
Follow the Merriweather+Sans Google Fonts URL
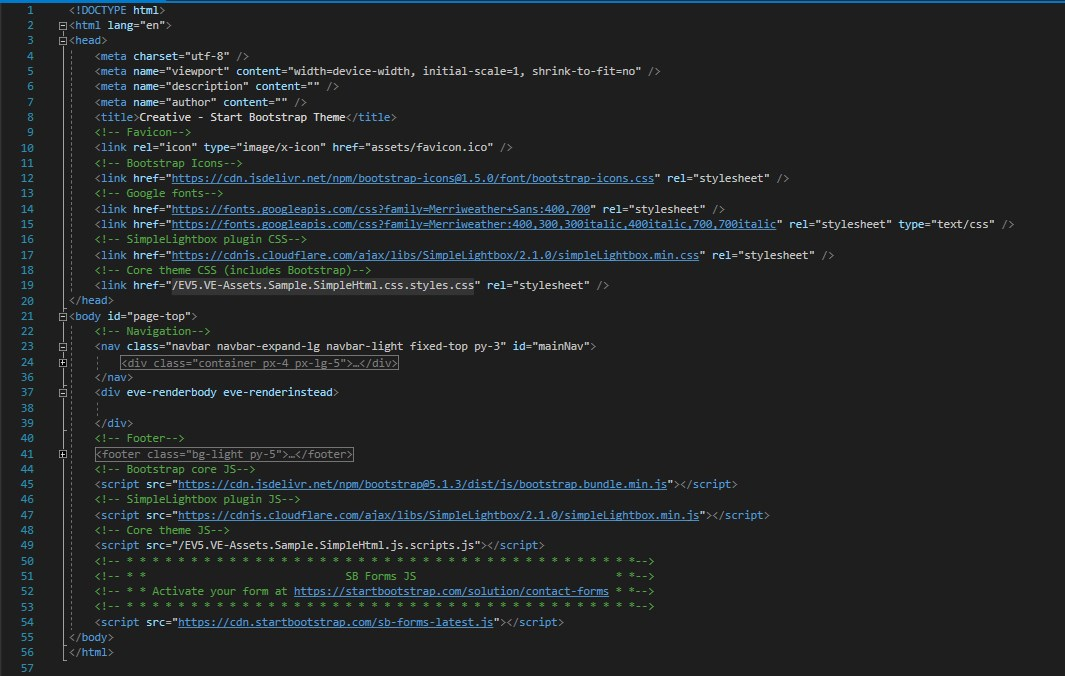tap(380, 209)
